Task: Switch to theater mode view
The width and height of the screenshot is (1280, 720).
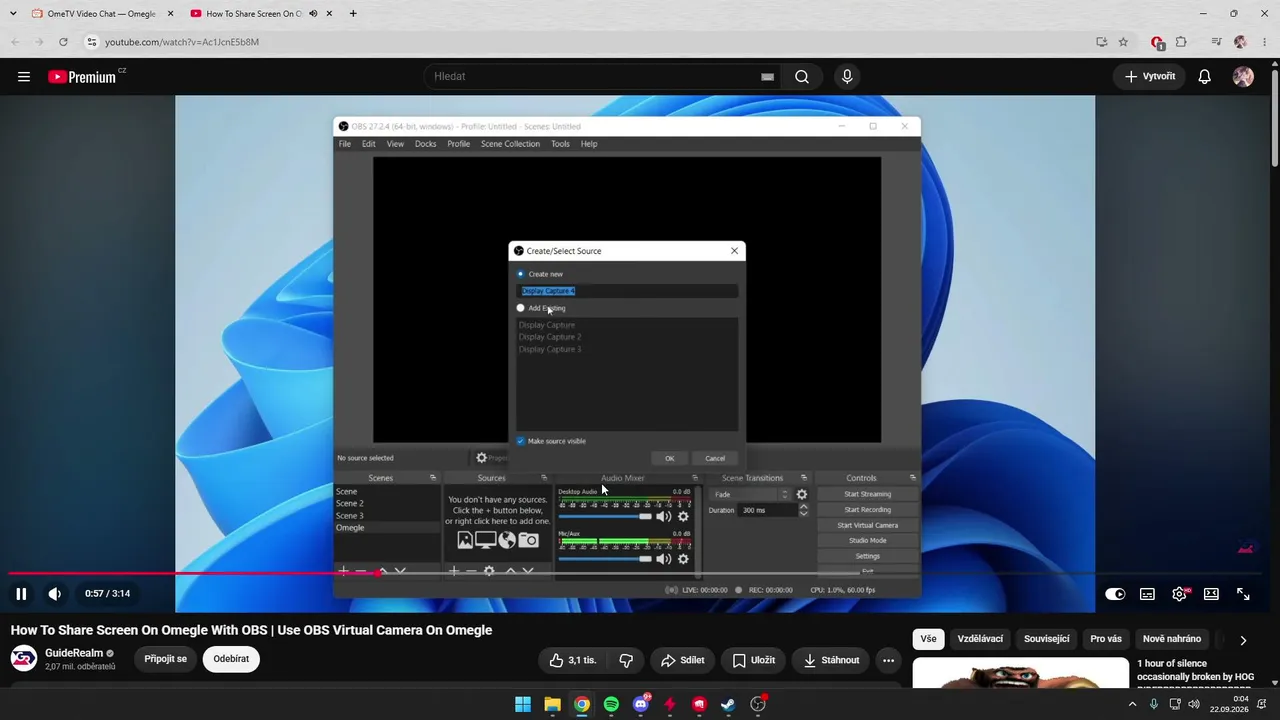Action: (1211, 594)
